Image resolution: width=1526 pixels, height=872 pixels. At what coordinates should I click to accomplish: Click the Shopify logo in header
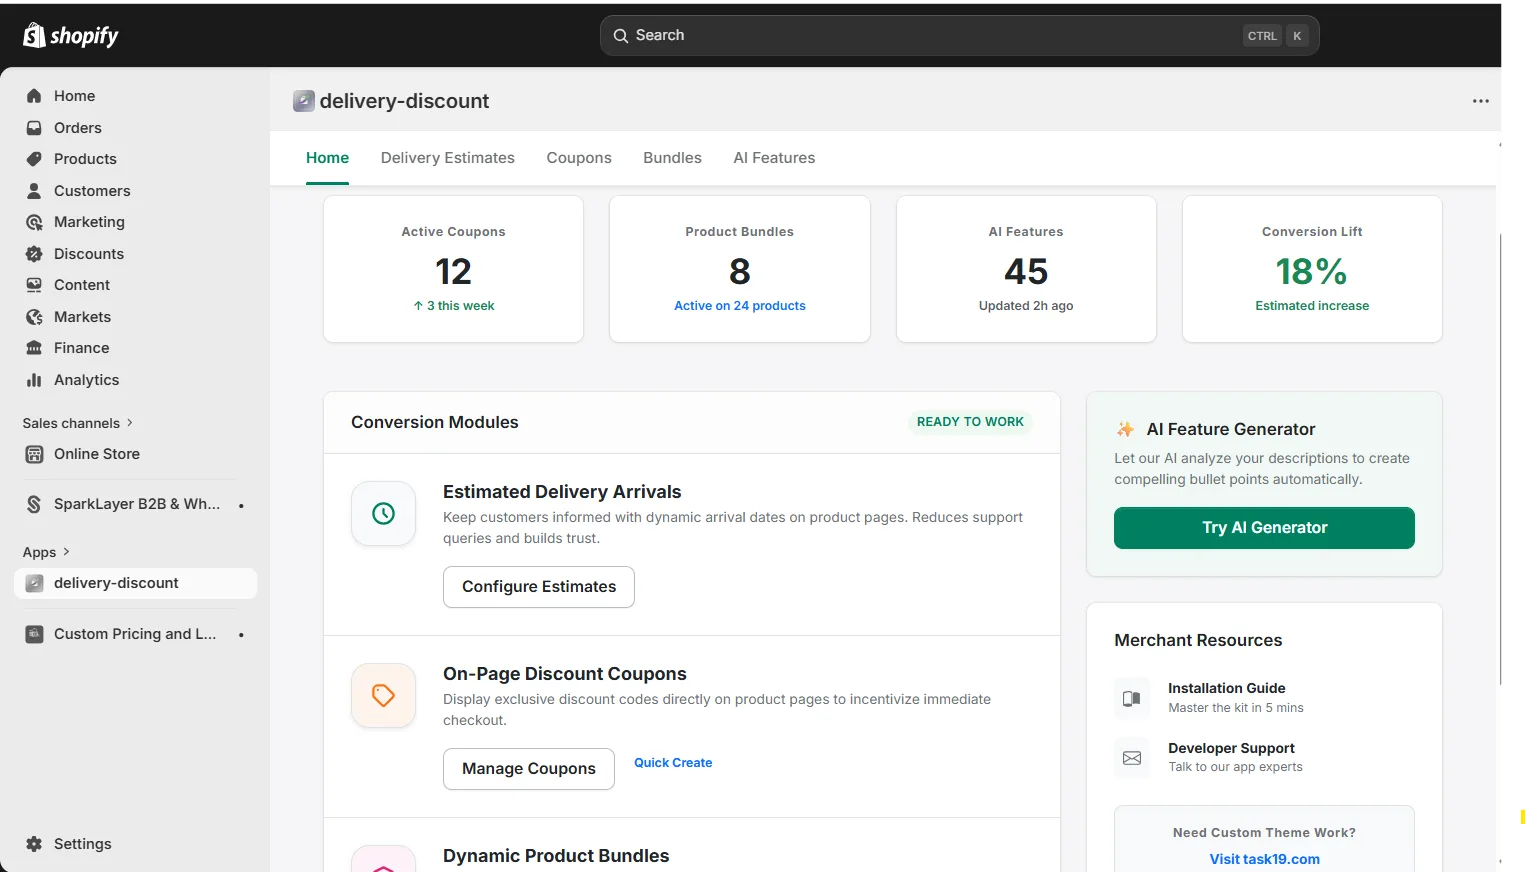(x=70, y=36)
